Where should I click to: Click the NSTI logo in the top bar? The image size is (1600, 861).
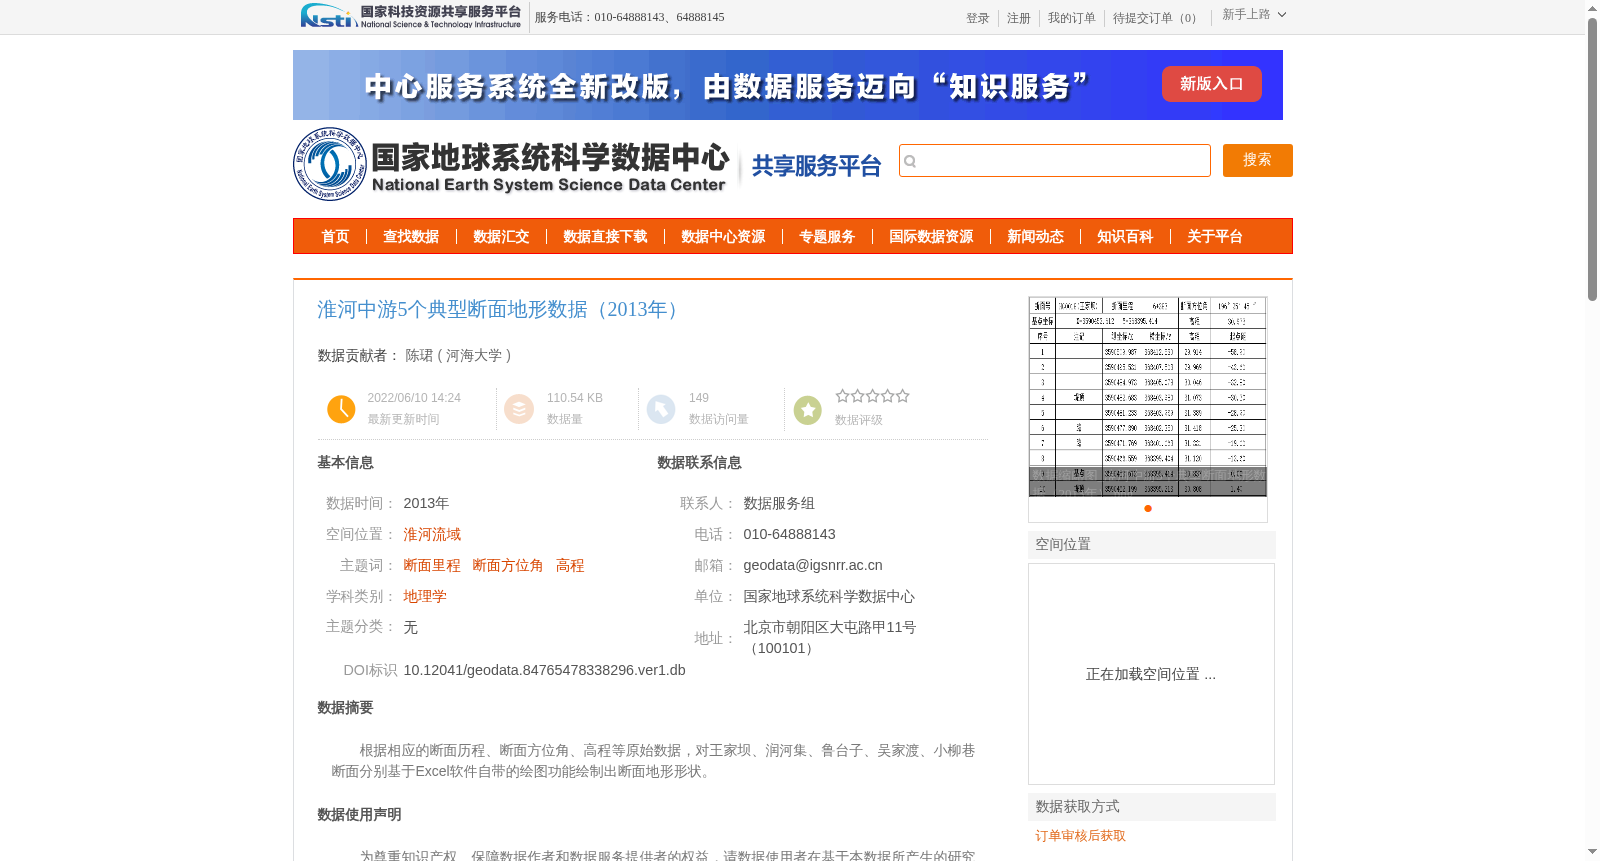pyautogui.click(x=411, y=15)
